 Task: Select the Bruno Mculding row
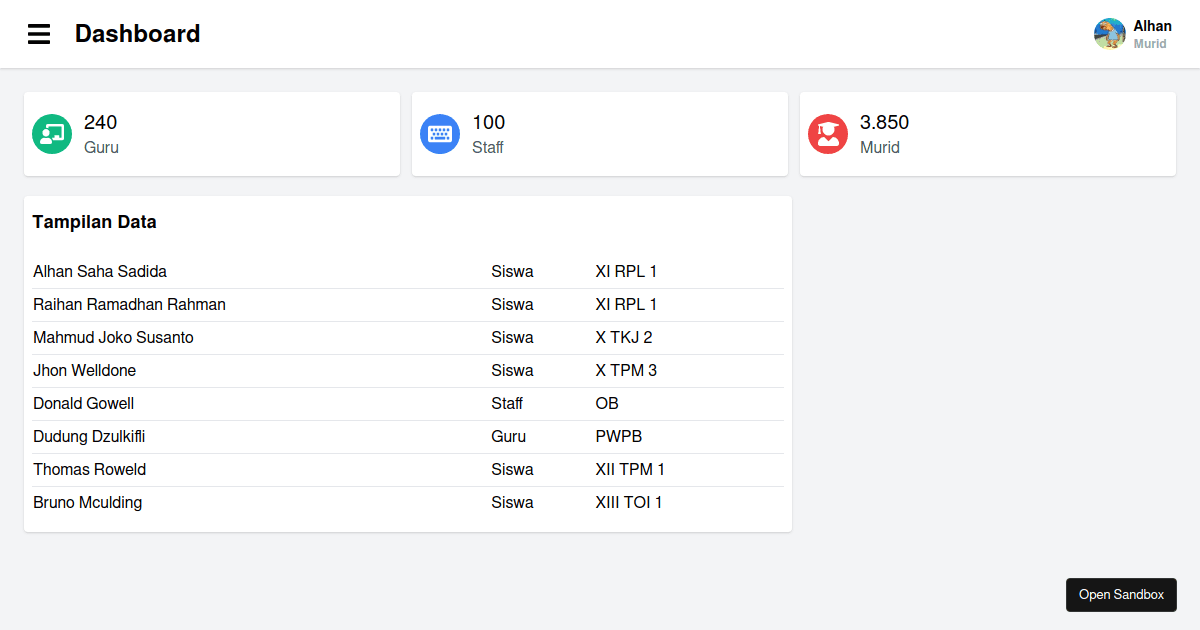pyautogui.click(x=408, y=503)
